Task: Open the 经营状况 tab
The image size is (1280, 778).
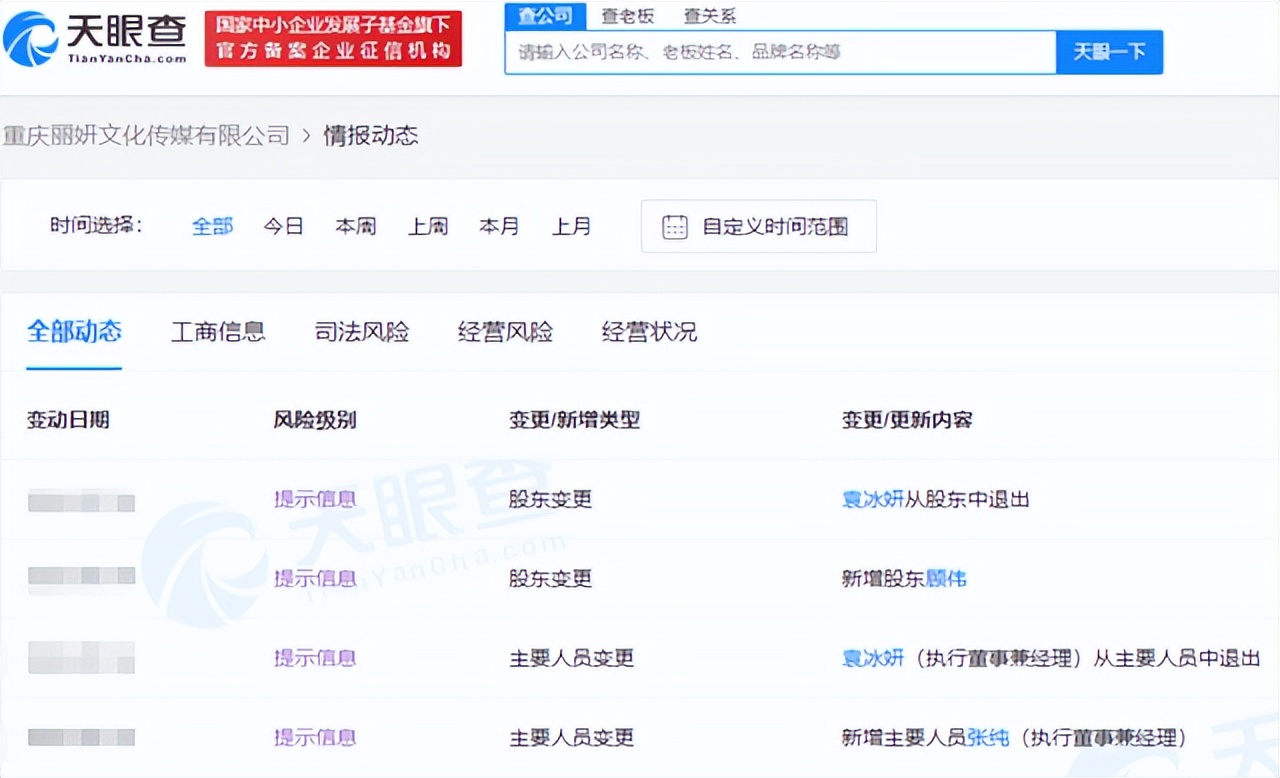Action: (x=648, y=332)
